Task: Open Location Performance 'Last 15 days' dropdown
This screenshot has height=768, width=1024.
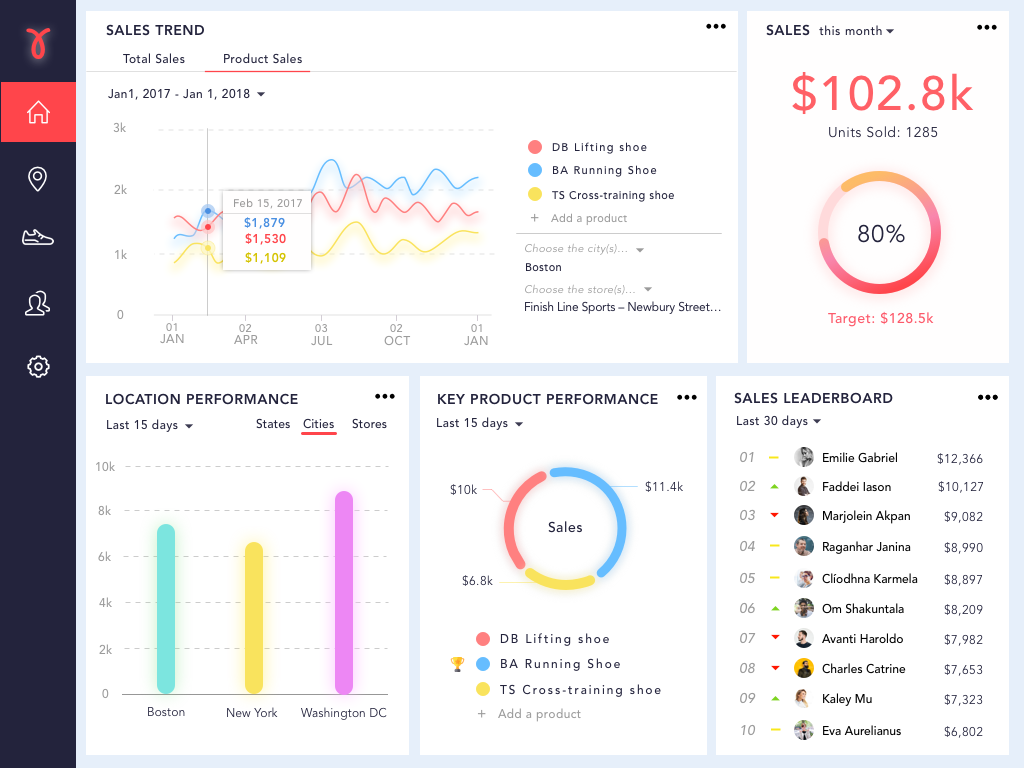Action: click(x=150, y=425)
